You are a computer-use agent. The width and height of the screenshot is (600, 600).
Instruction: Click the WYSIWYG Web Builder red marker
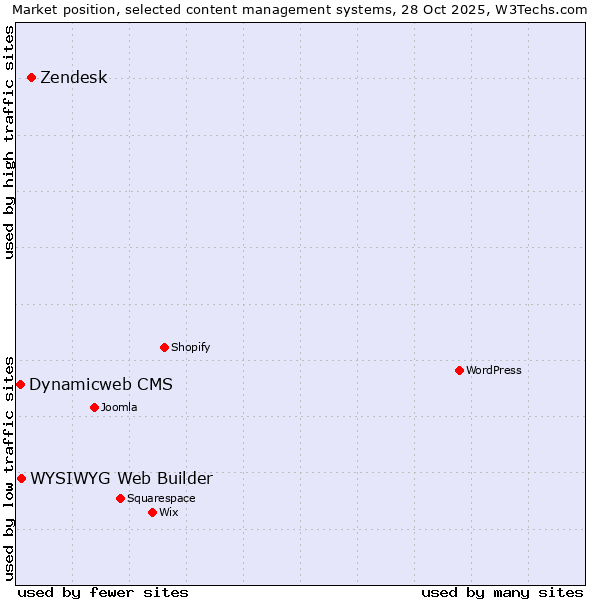pos(21,478)
